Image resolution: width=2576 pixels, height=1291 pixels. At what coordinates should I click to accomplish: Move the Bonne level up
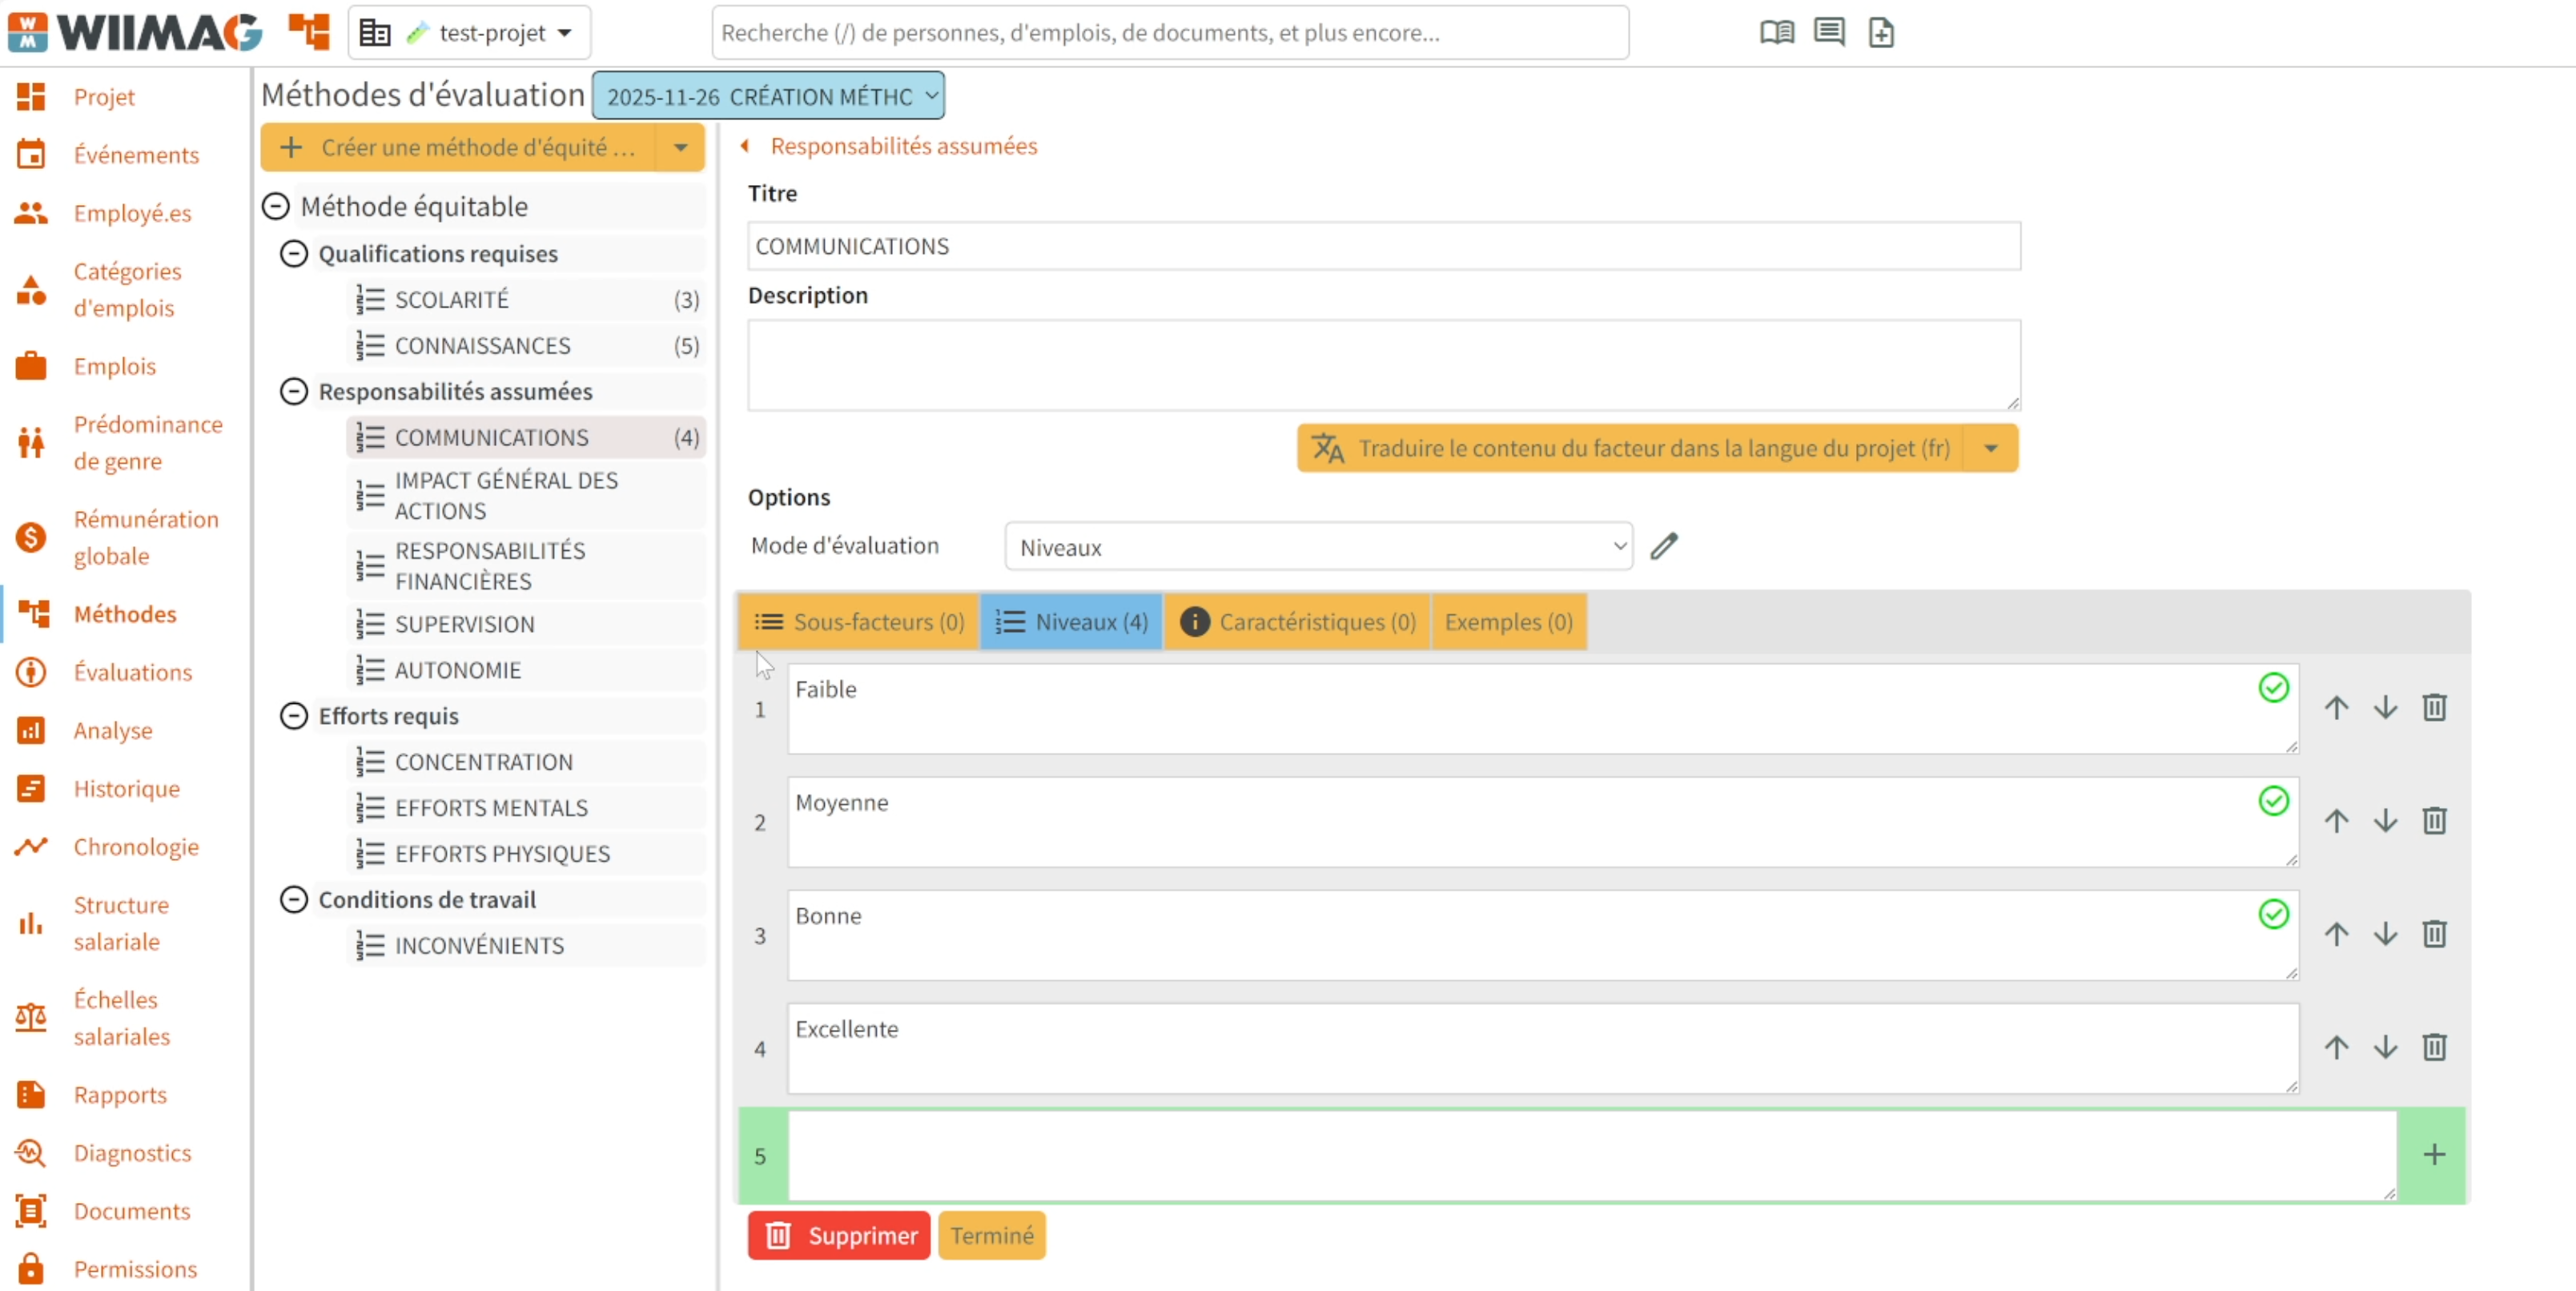click(2336, 934)
